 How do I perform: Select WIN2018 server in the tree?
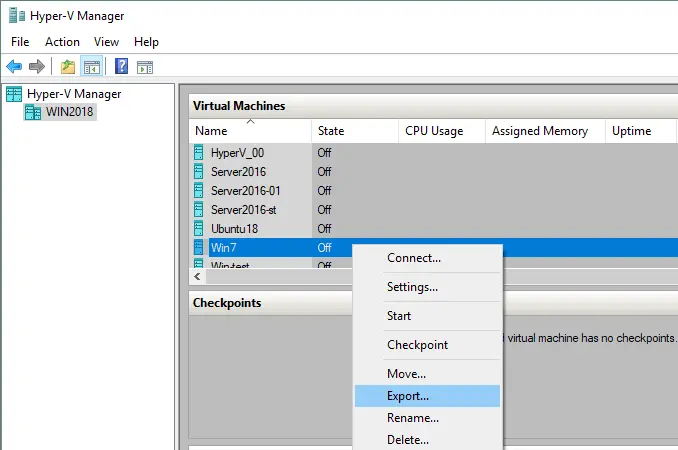(x=69, y=112)
